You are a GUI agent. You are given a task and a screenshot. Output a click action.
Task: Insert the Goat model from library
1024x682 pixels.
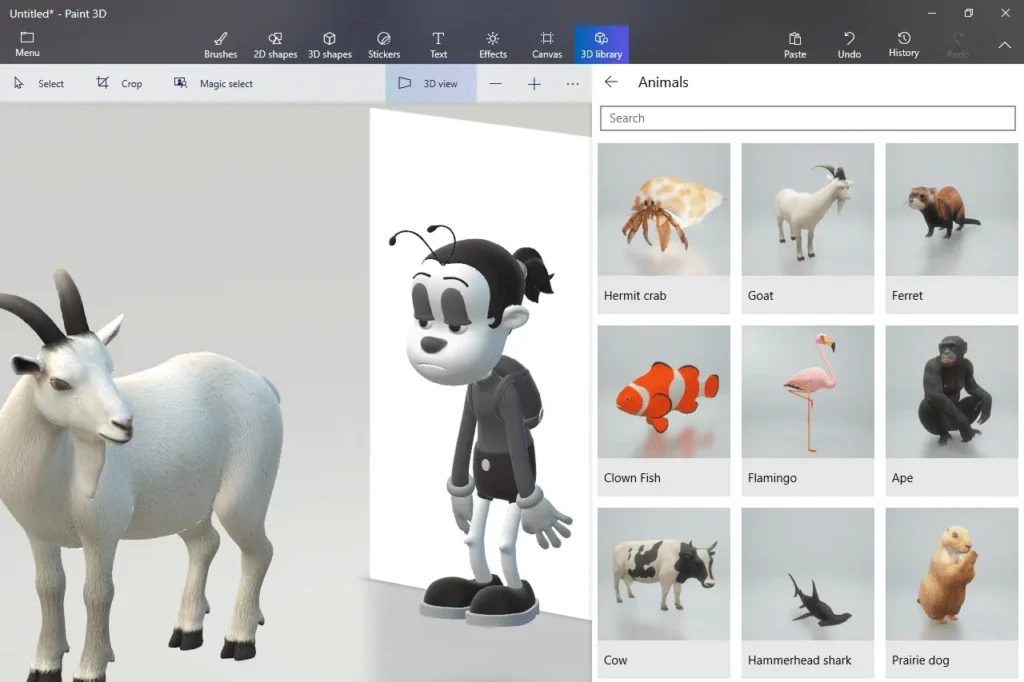pos(808,228)
